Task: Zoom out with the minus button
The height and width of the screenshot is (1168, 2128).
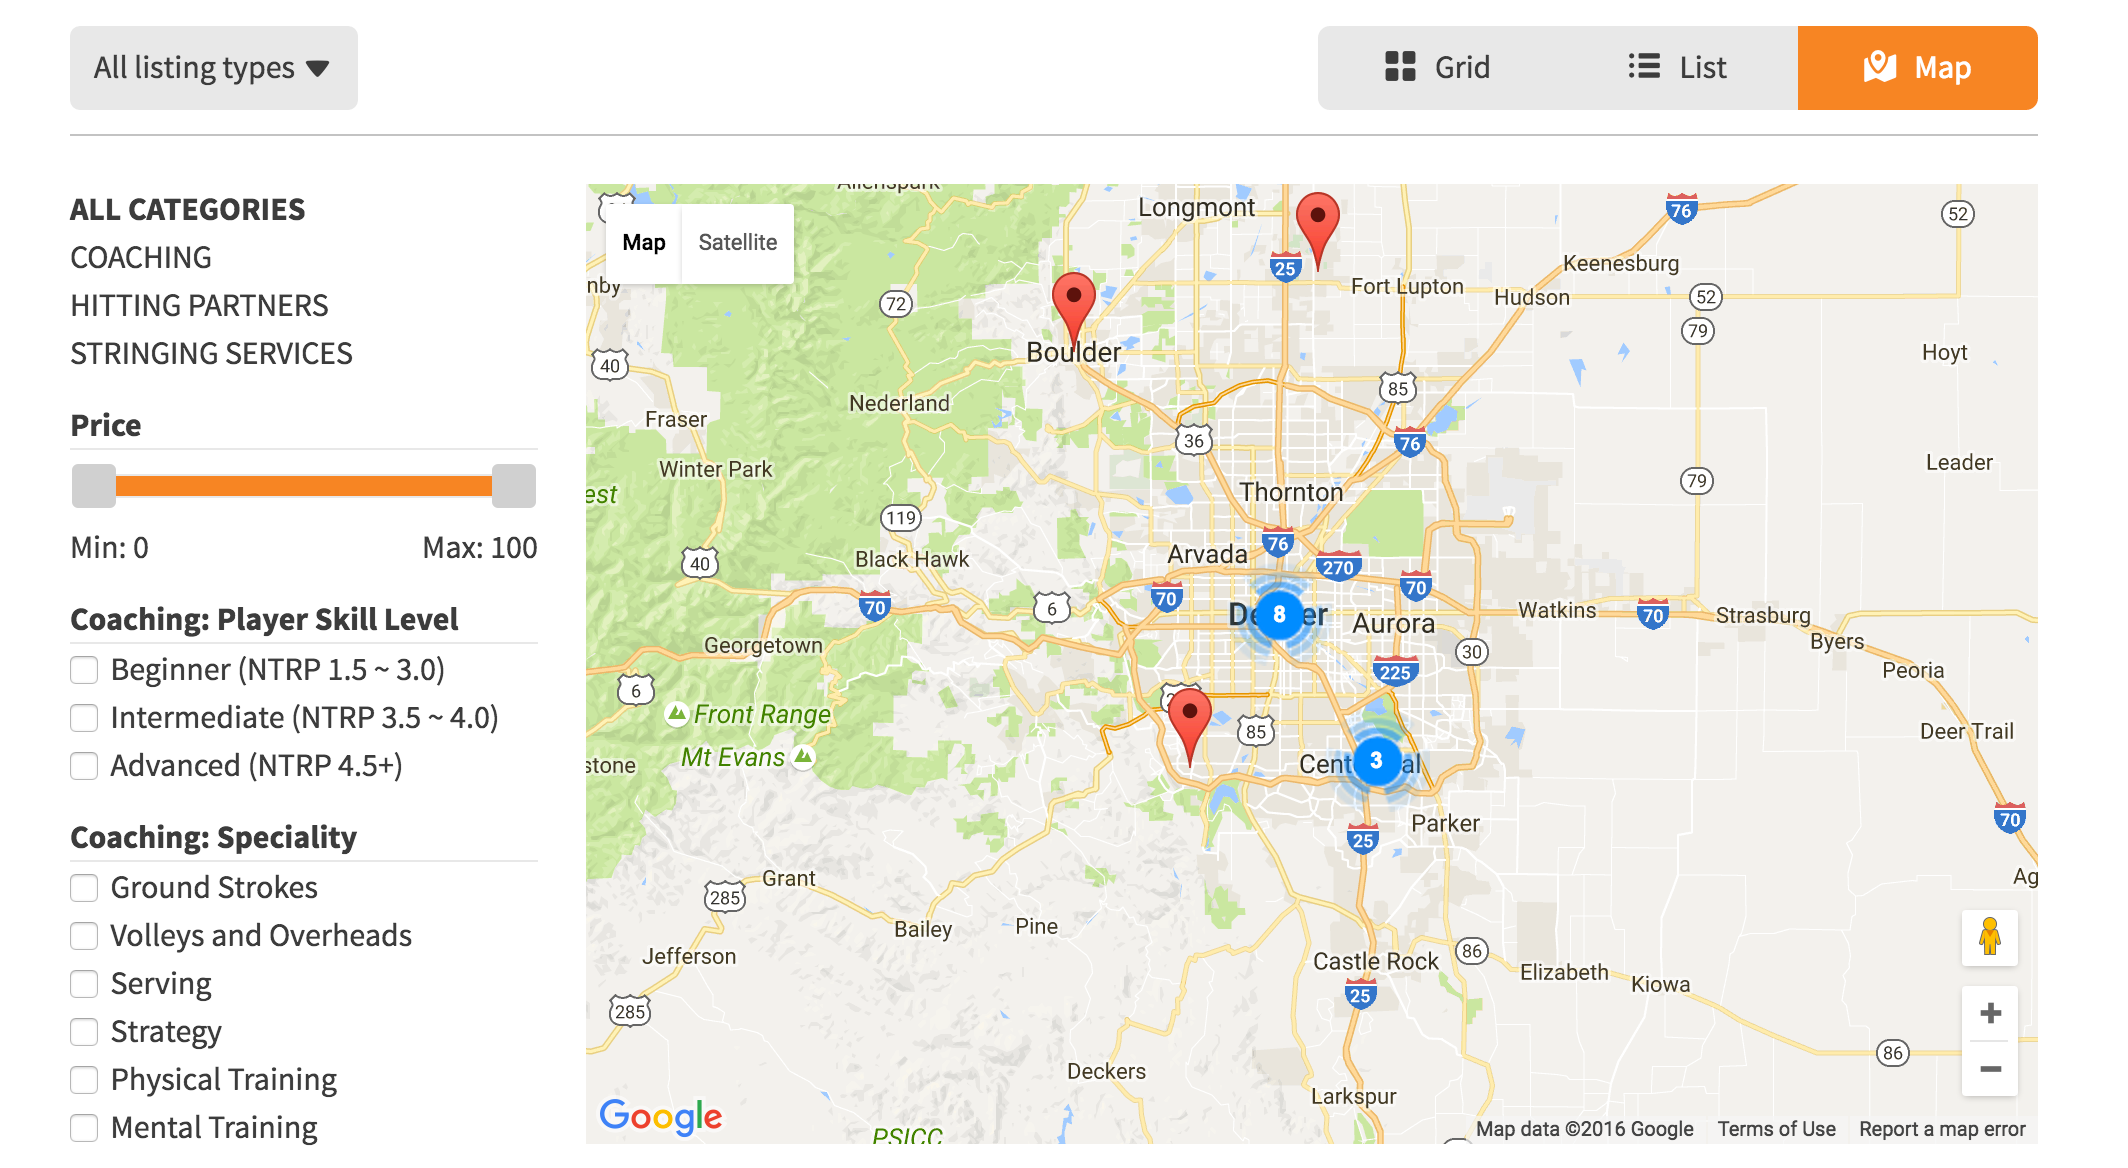Action: click(1989, 1069)
